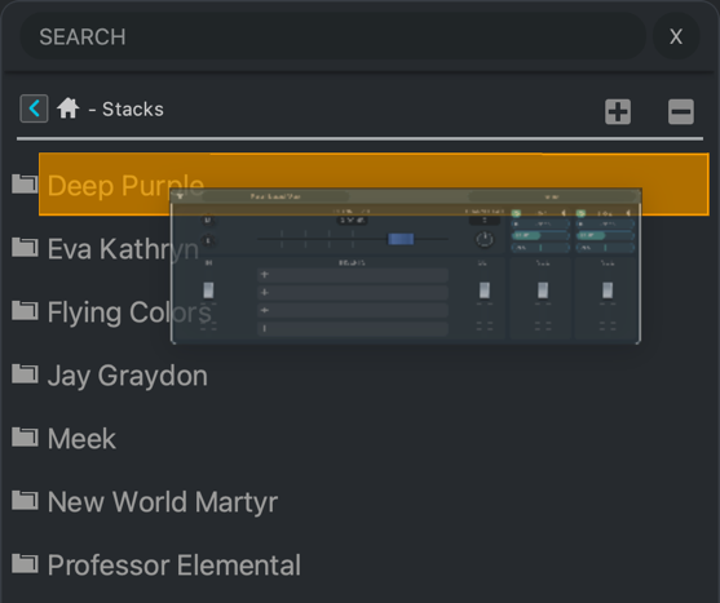Click the disclosure triangle on dragged preview
The width and height of the screenshot is (720, 603).
click(180, 197)
